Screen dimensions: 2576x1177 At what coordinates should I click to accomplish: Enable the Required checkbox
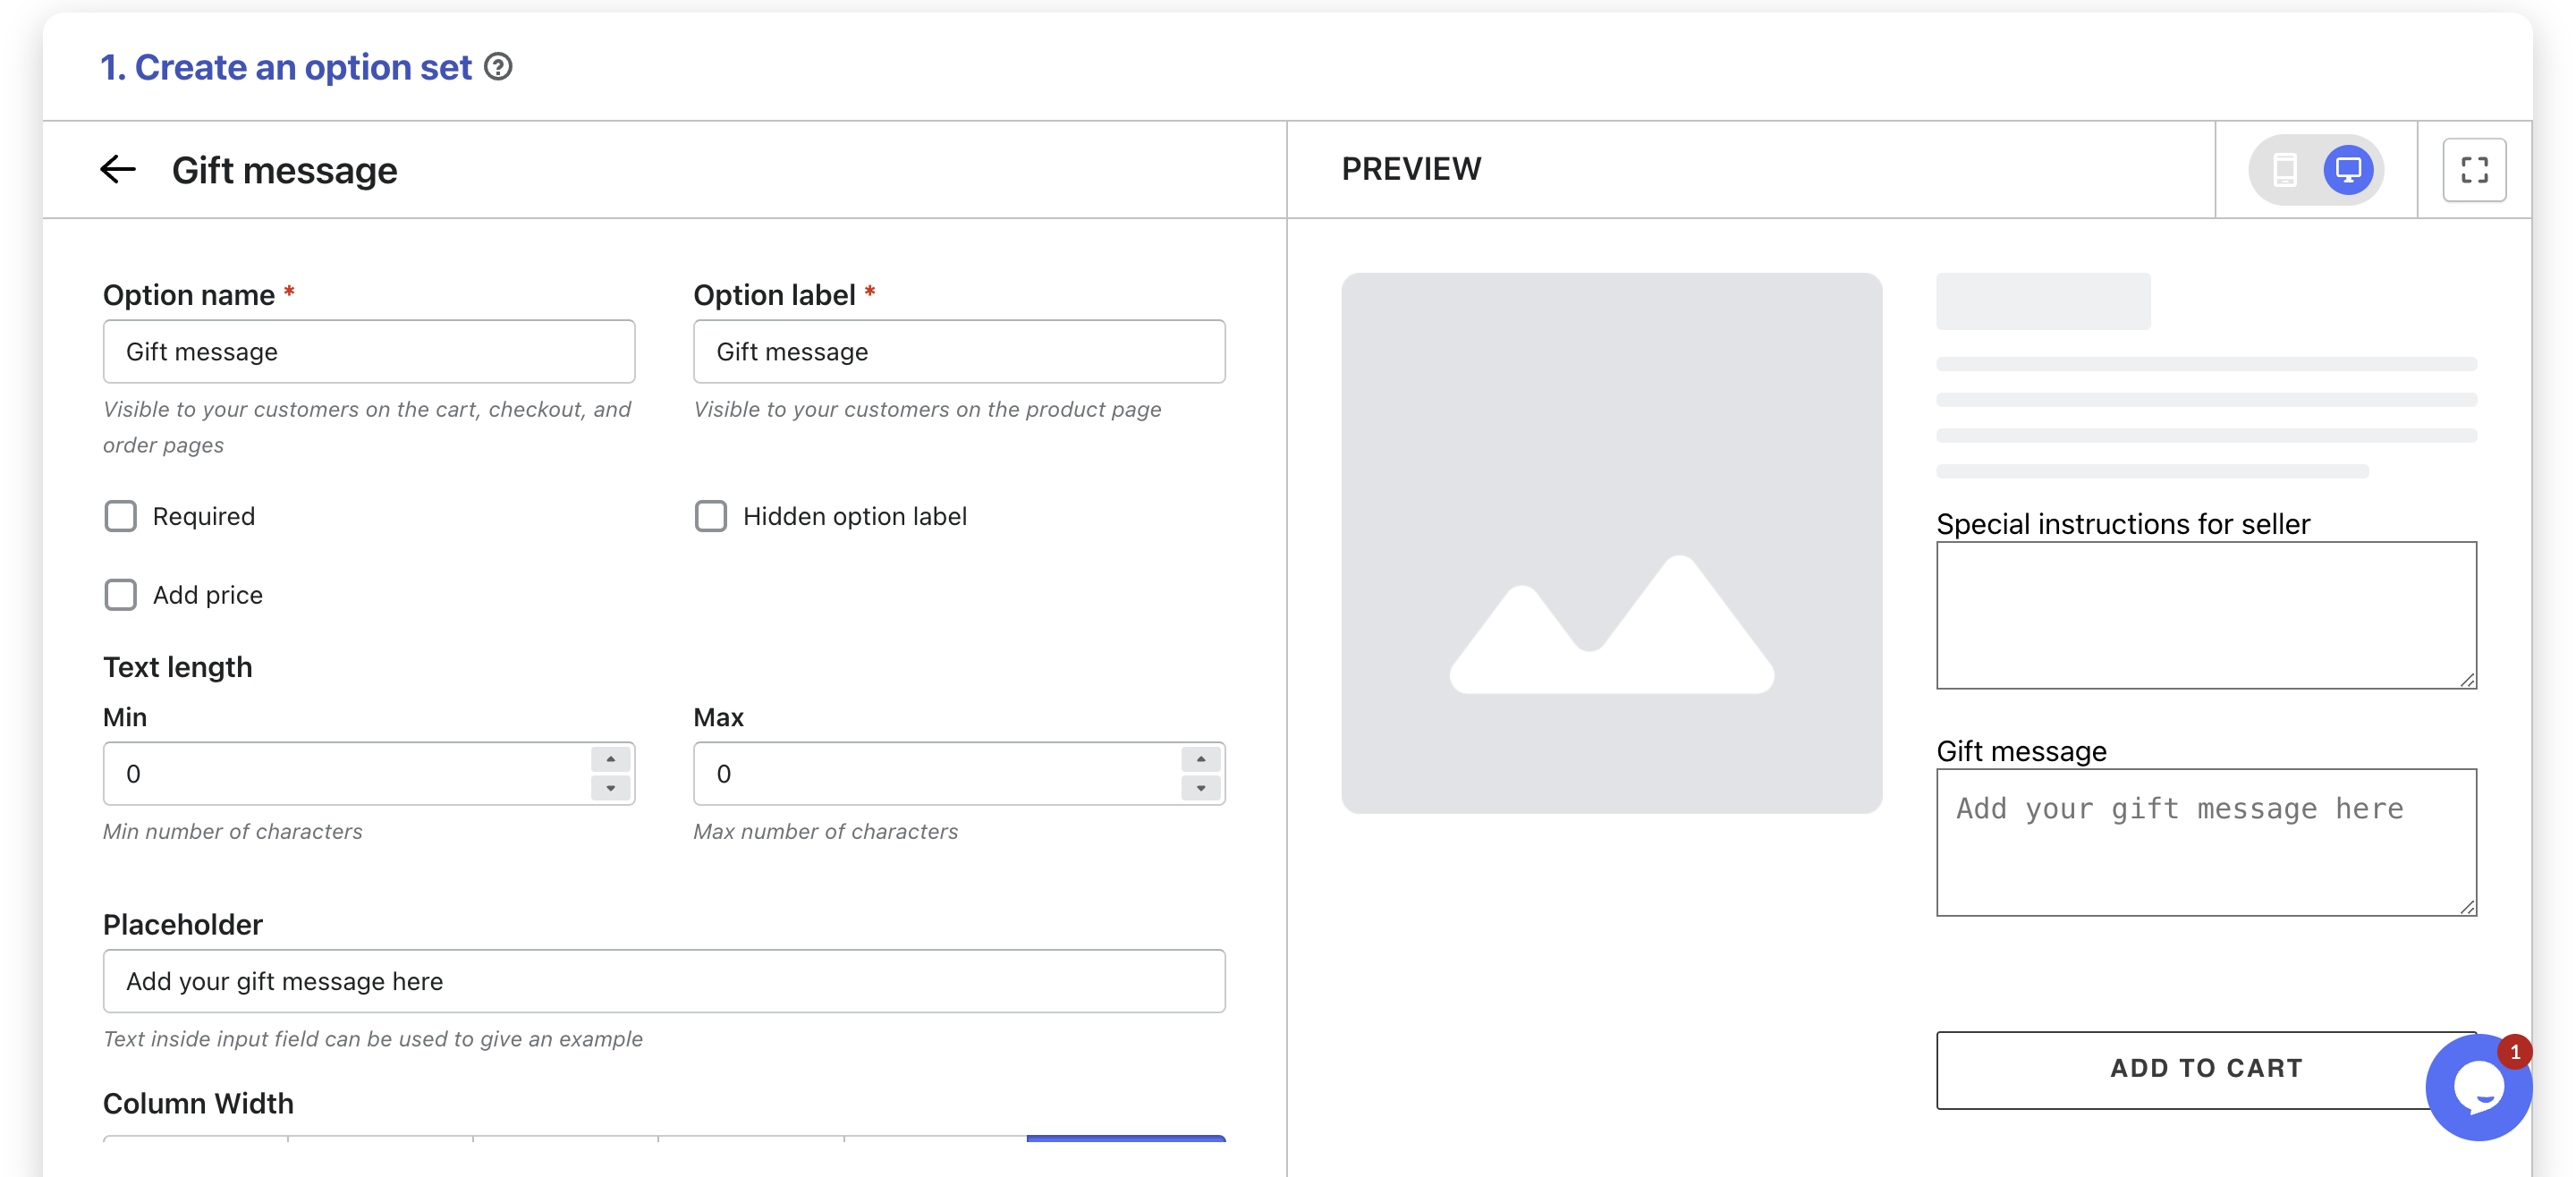pyautogui.click(x=121, y=516)
